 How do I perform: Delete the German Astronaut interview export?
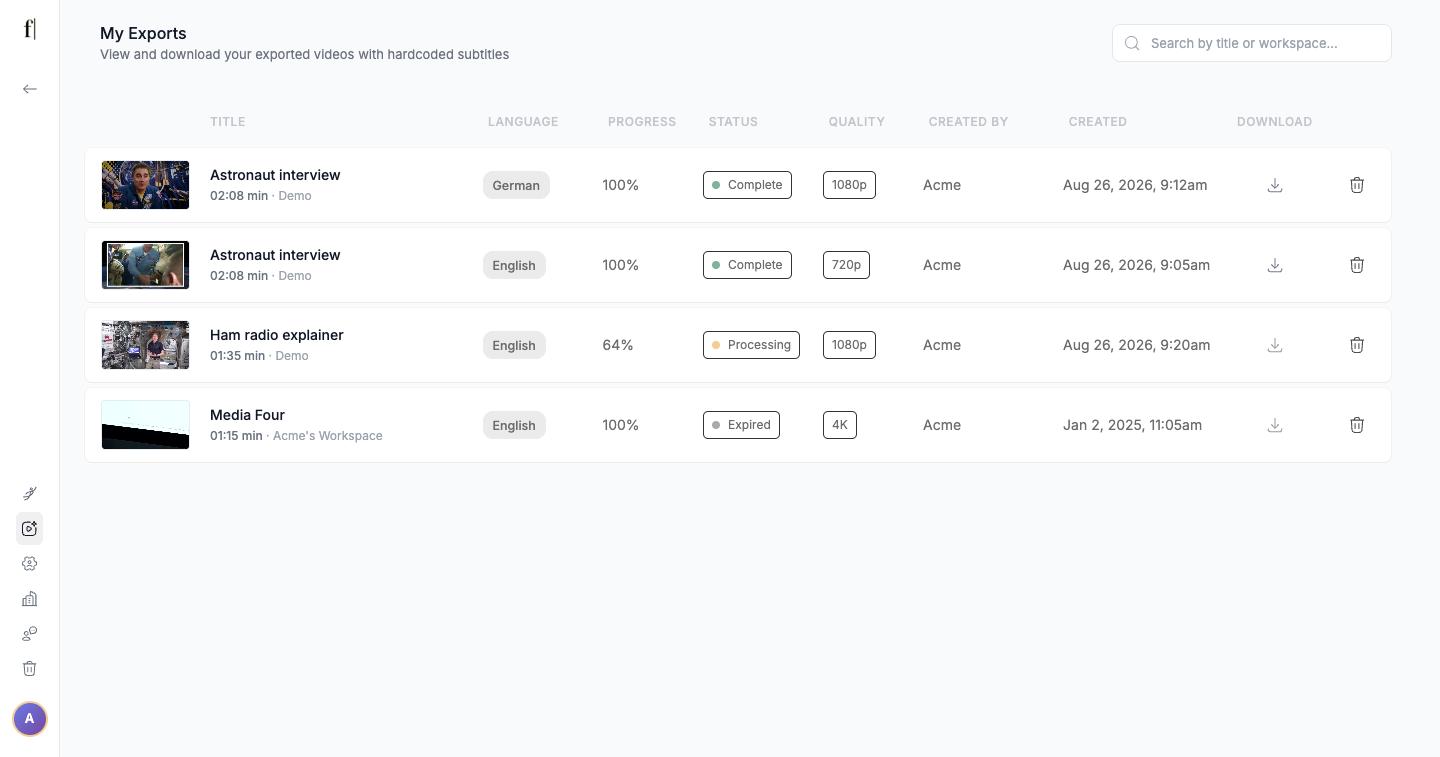(1357, 185)
